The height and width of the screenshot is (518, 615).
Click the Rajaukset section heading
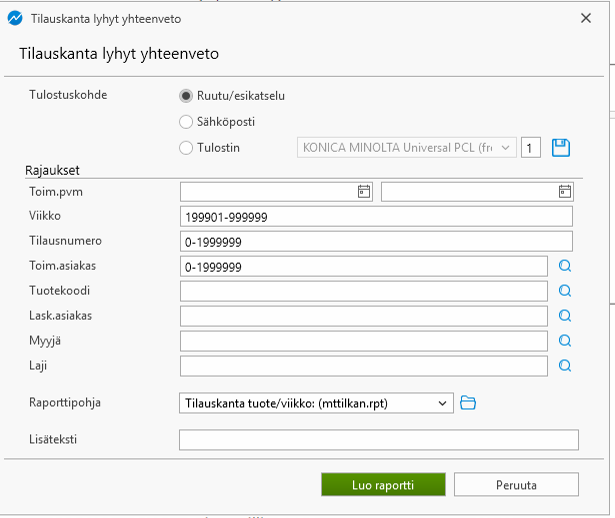click(52, 170)
